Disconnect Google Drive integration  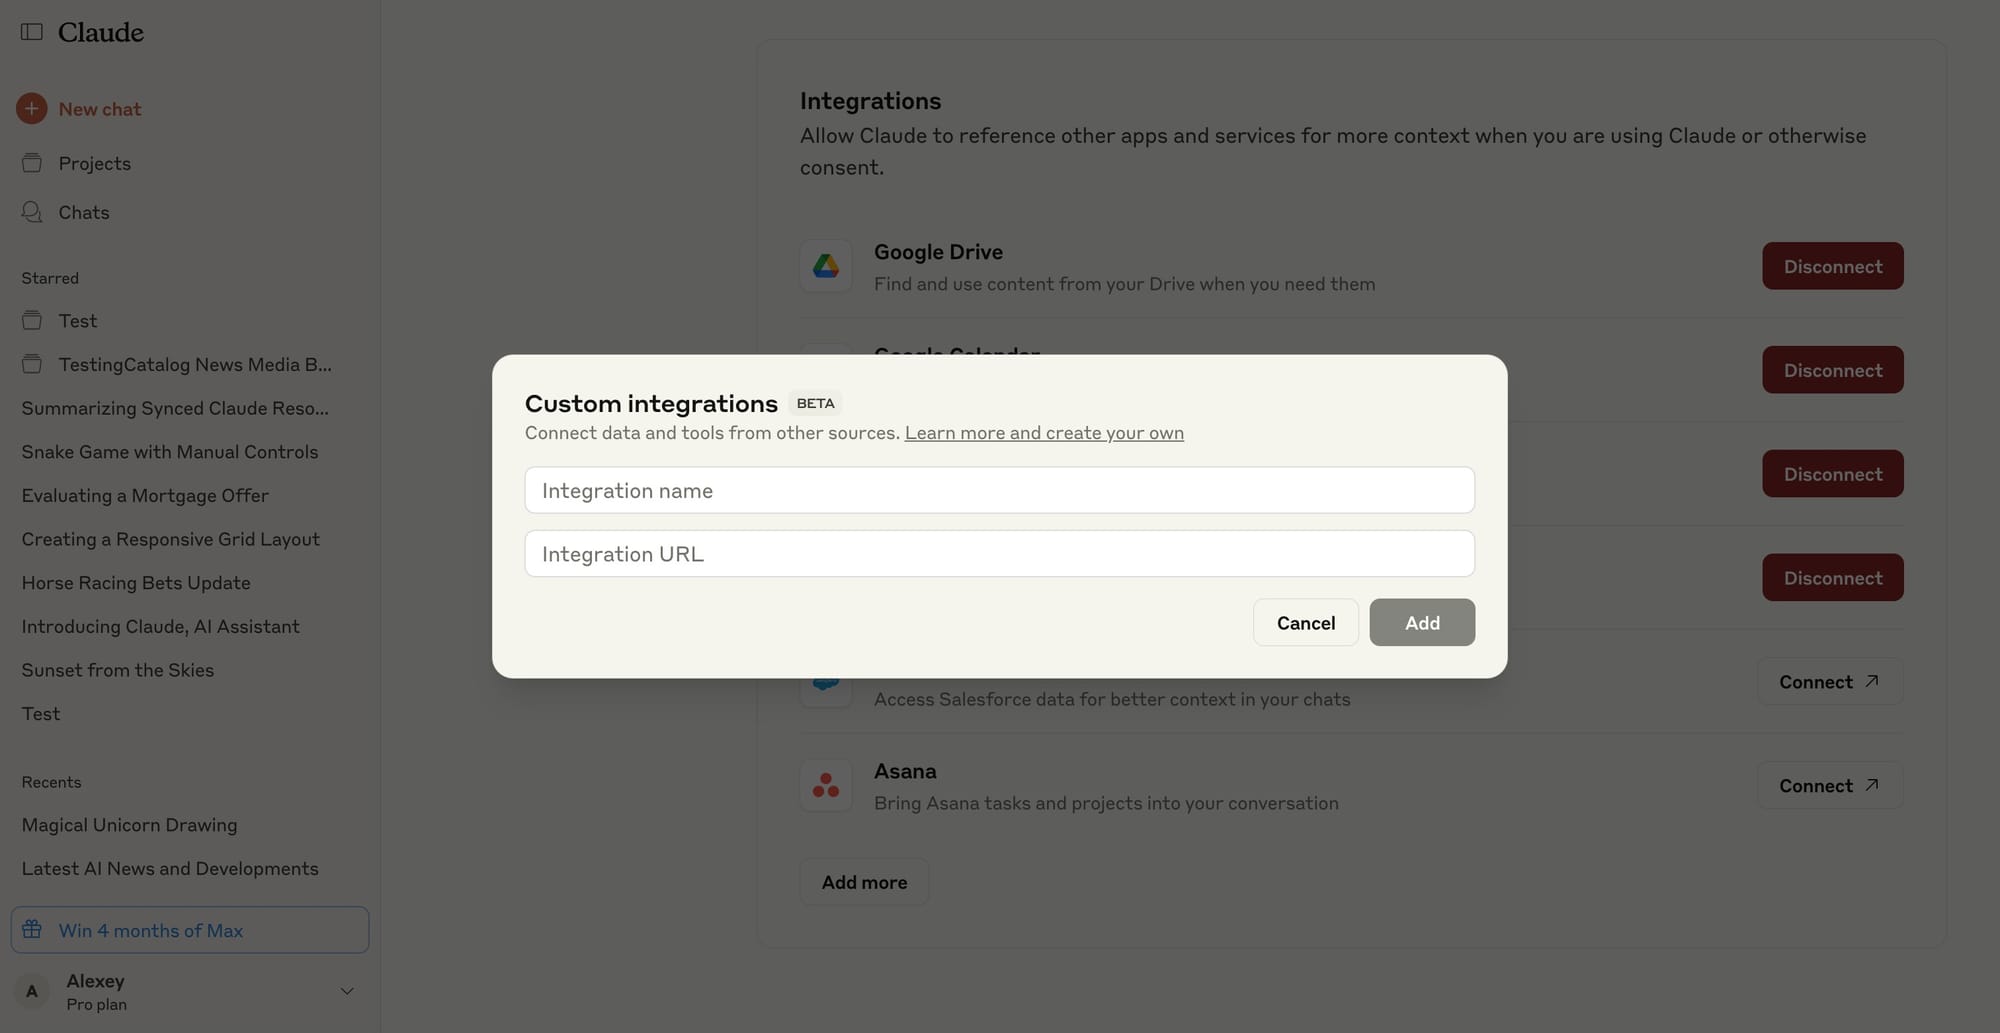[1833, 266]
